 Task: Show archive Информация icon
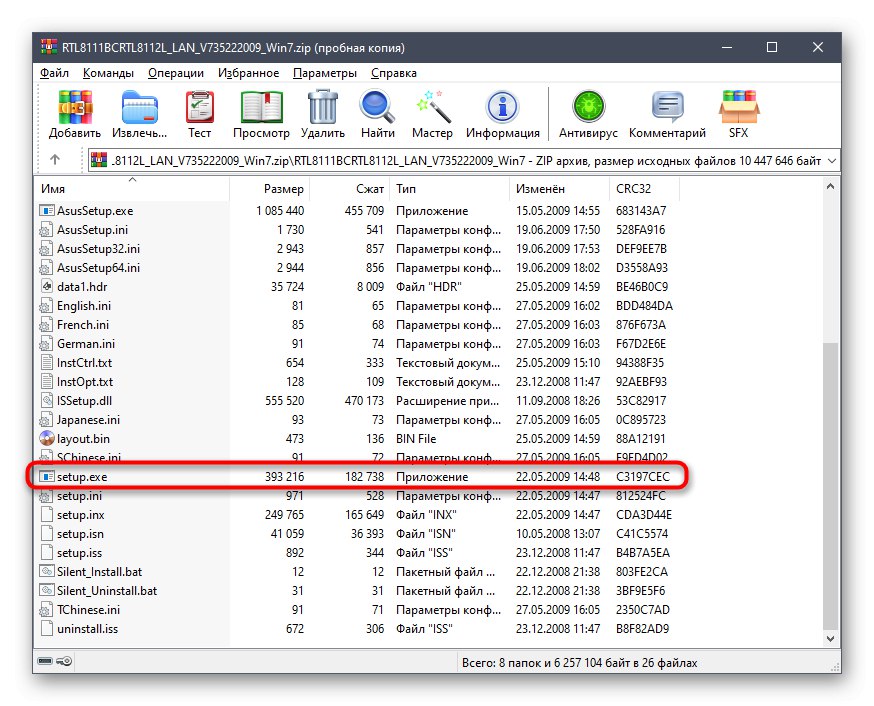click(x=502, y=107)
